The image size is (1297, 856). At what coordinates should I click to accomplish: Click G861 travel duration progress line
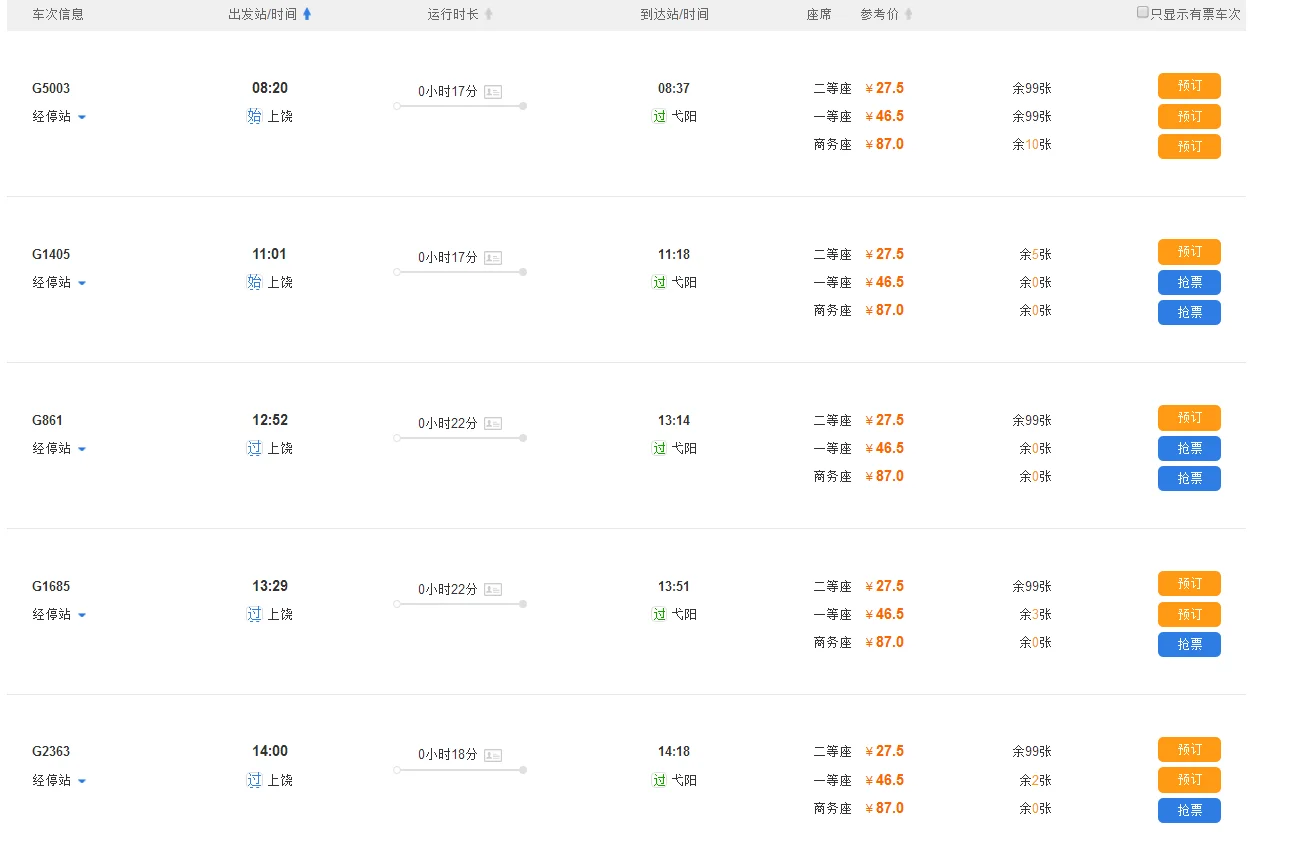460,438
